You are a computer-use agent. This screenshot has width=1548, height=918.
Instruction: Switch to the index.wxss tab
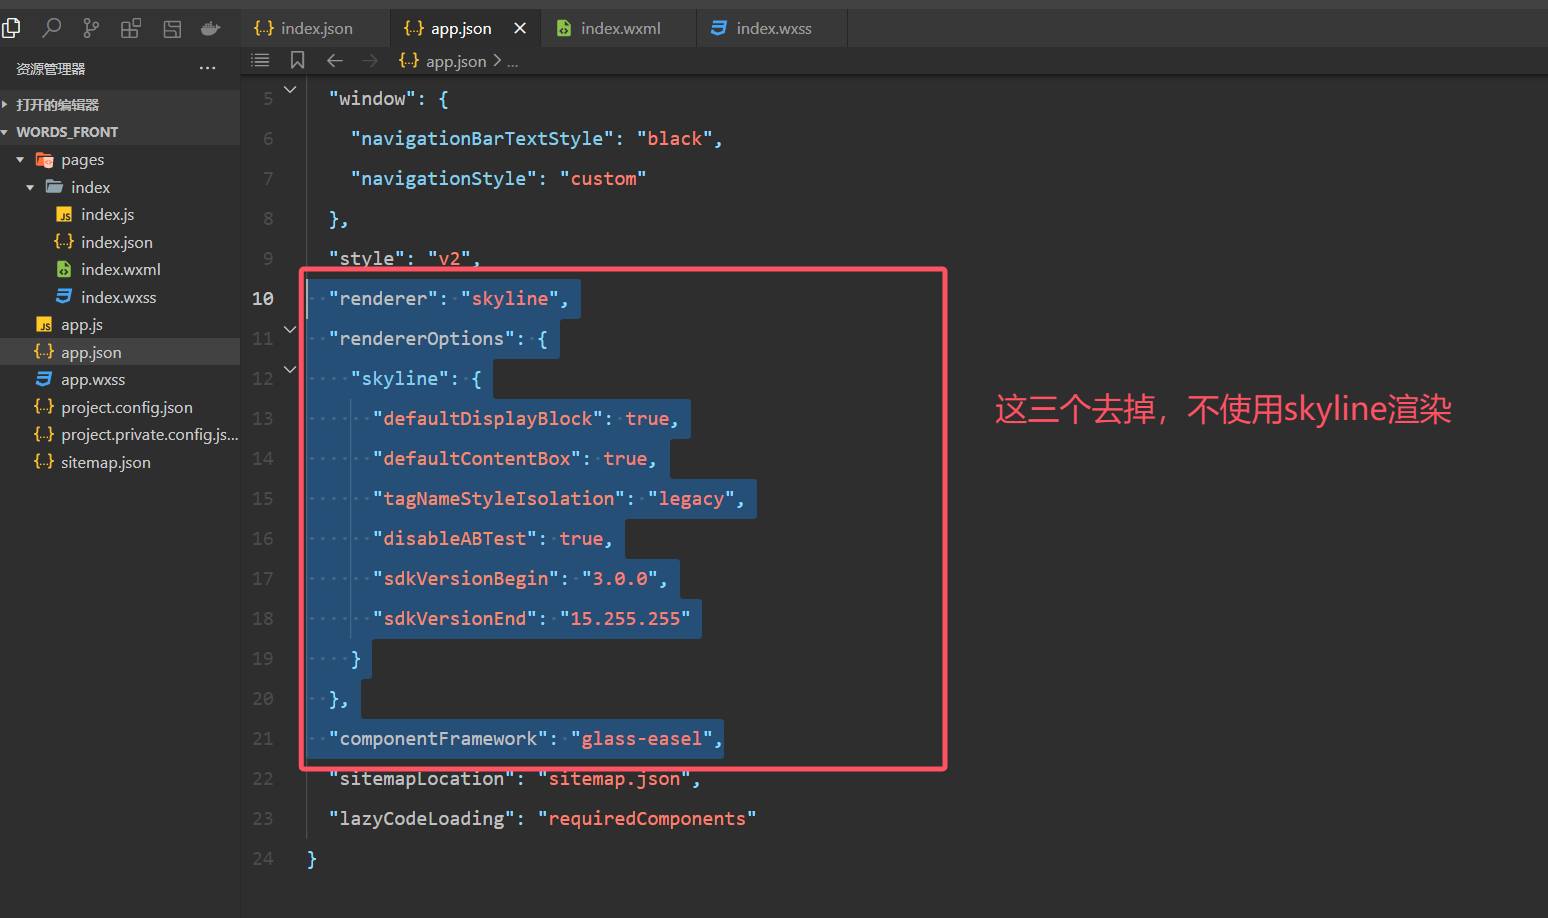pyautogui.click(x=772, y=28)
